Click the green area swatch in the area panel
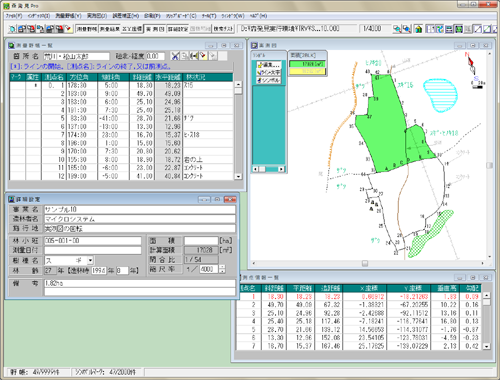This screenshot has height=380, width=500. click(307, 64)
